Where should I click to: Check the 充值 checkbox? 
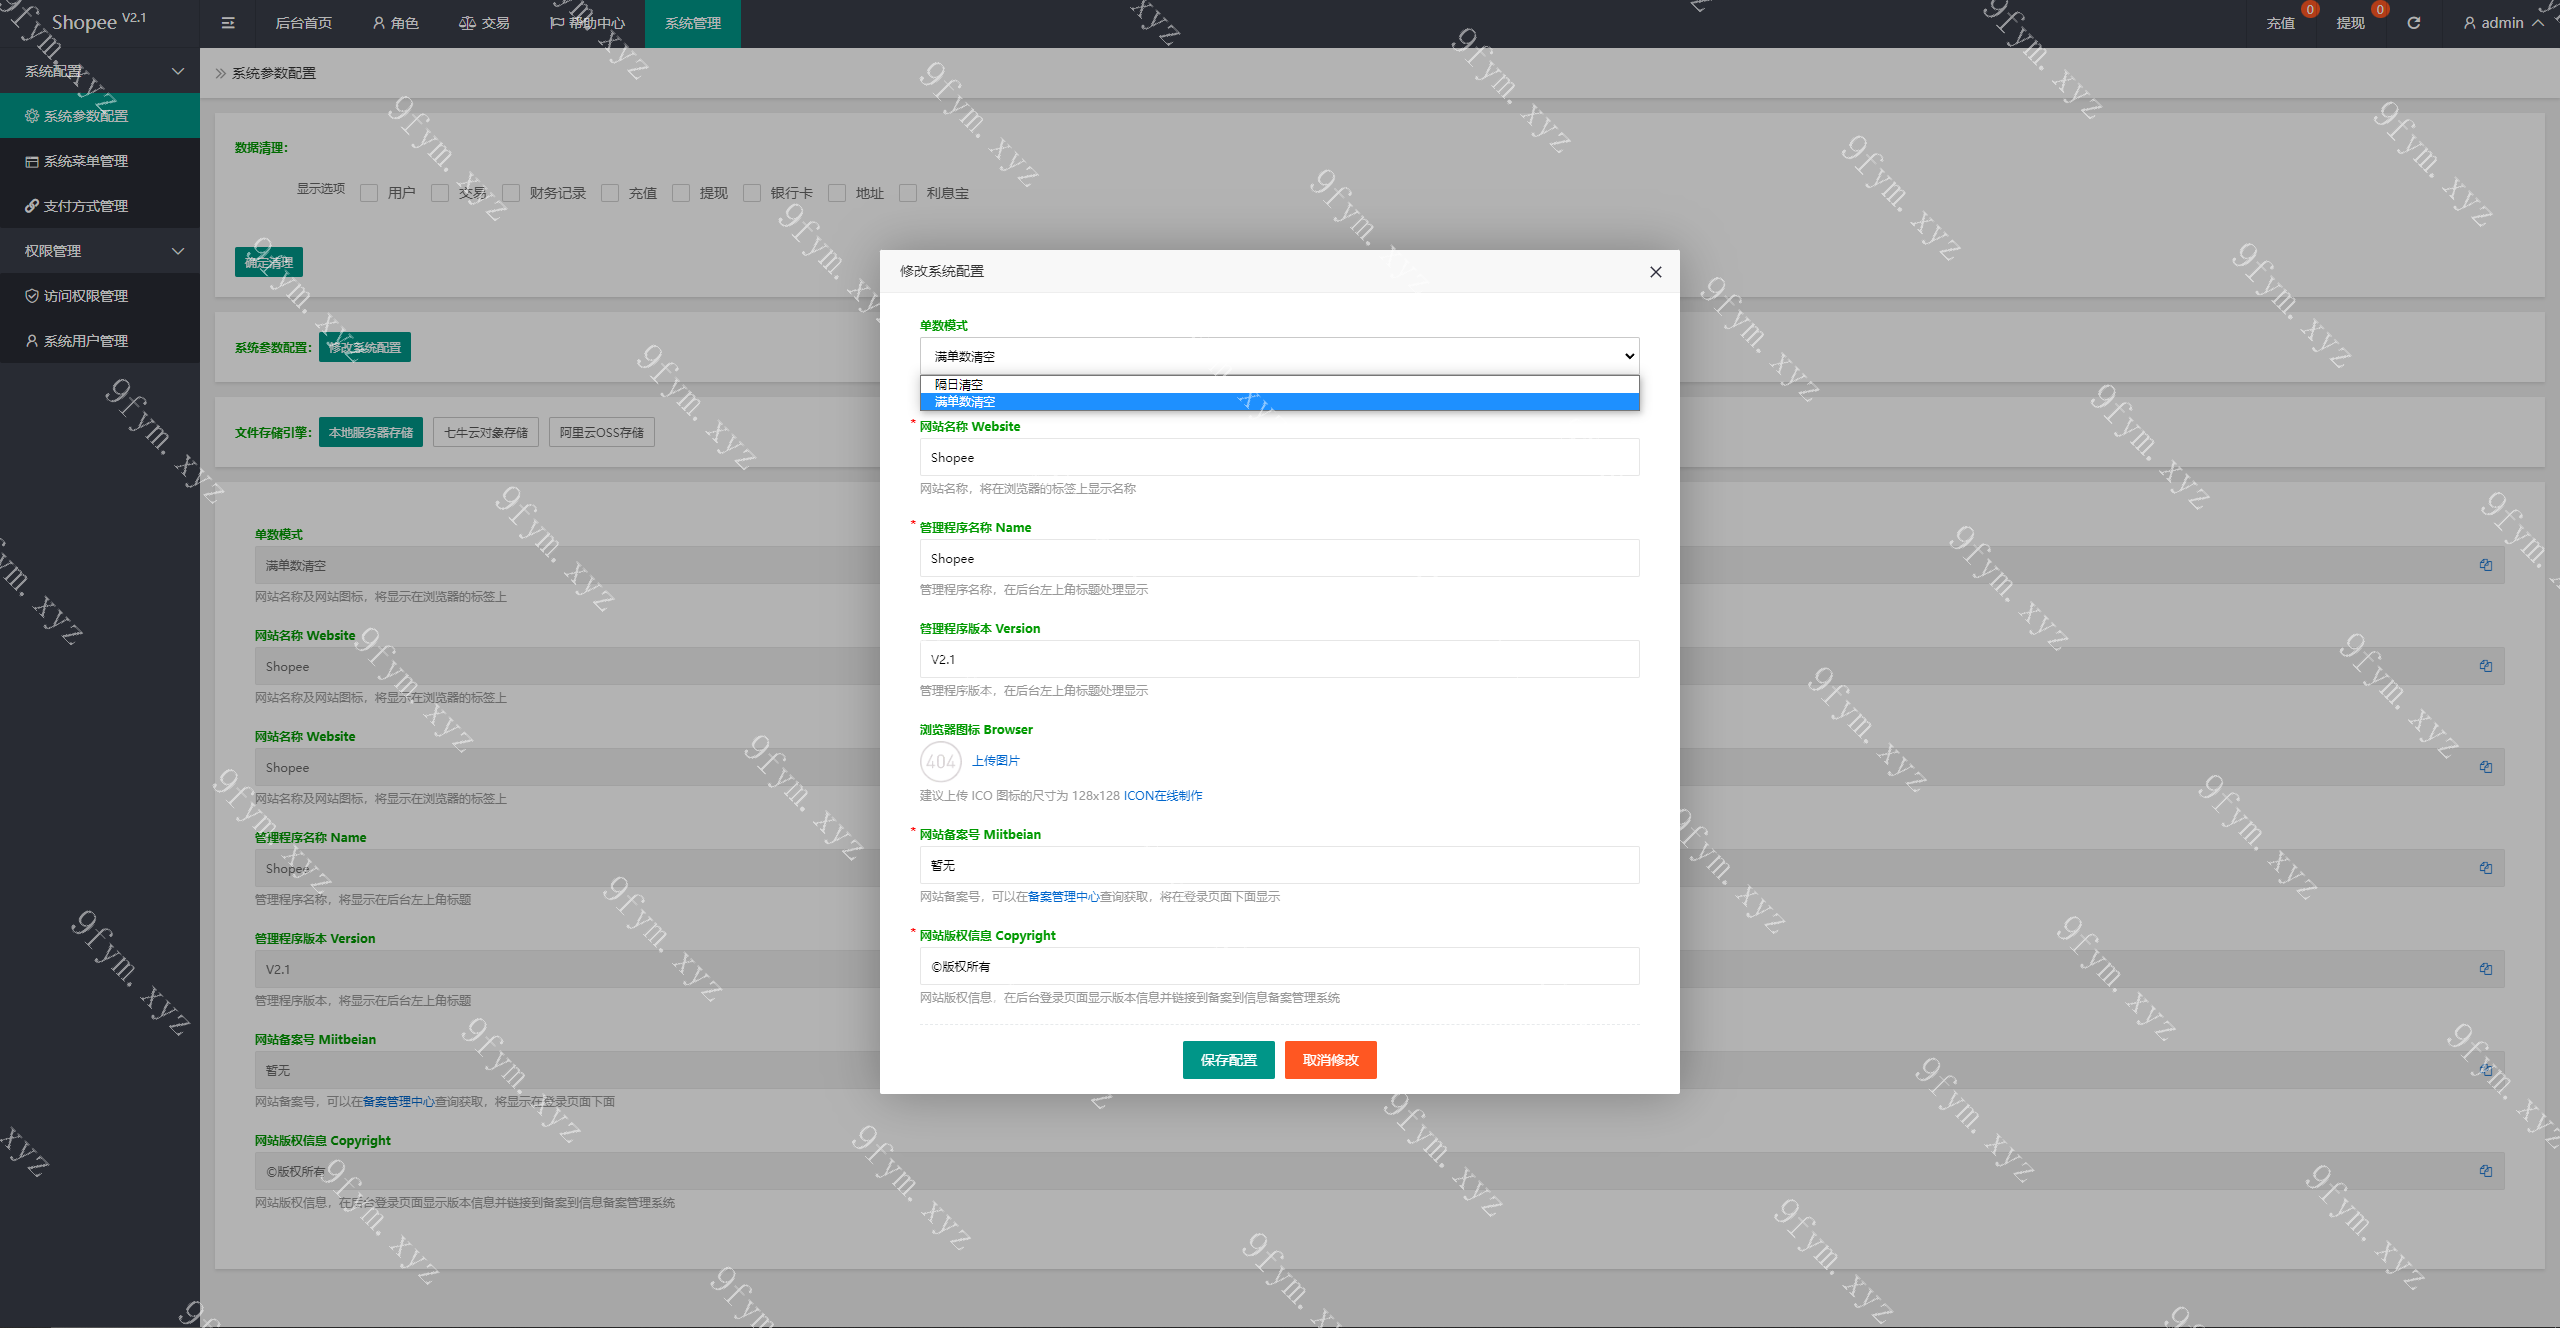click(610, 193)
